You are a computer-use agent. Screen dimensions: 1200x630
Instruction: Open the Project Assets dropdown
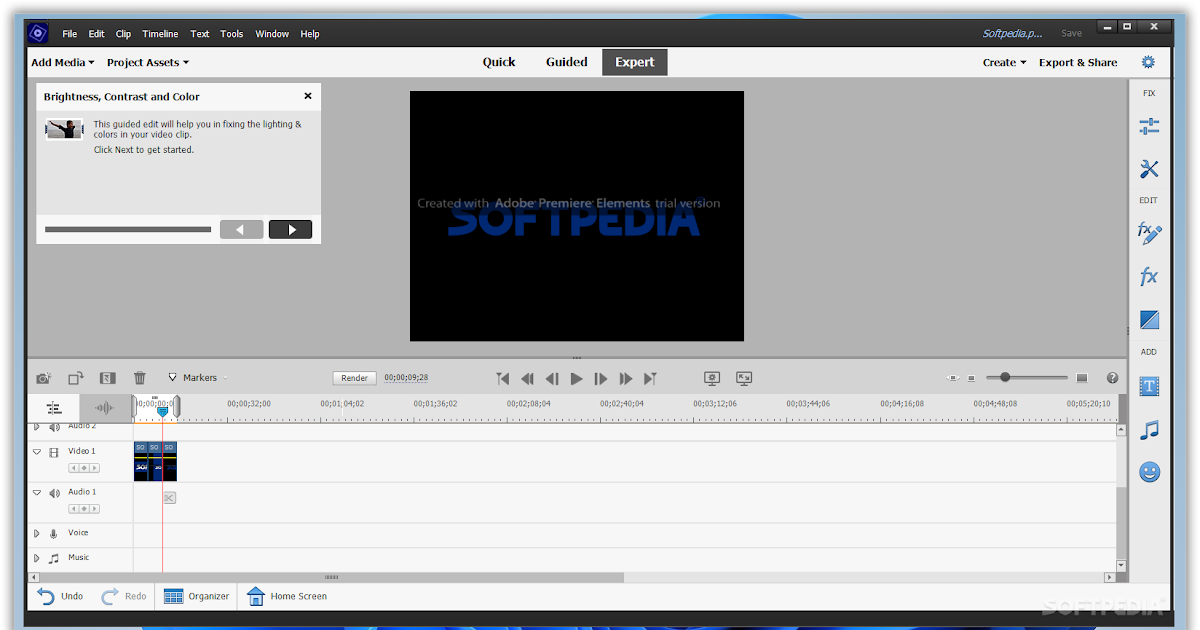pos(148,62)
